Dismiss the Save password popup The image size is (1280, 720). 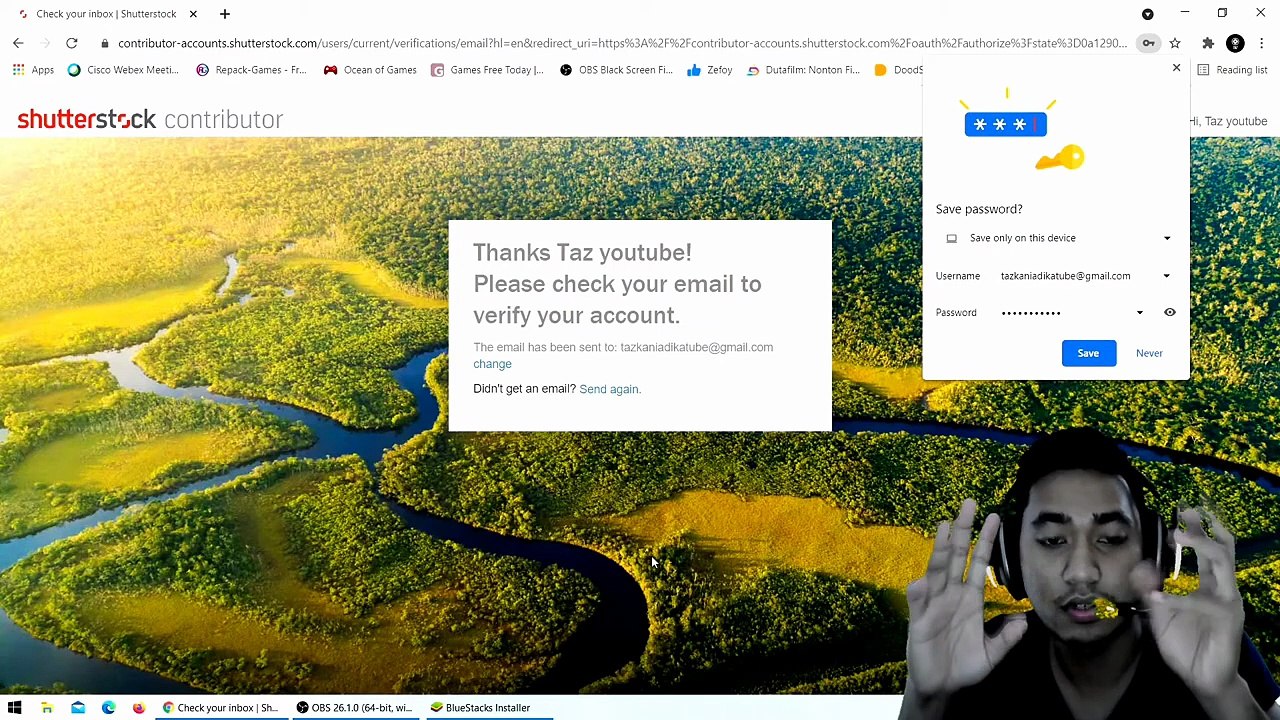(x=1176, y=68)
